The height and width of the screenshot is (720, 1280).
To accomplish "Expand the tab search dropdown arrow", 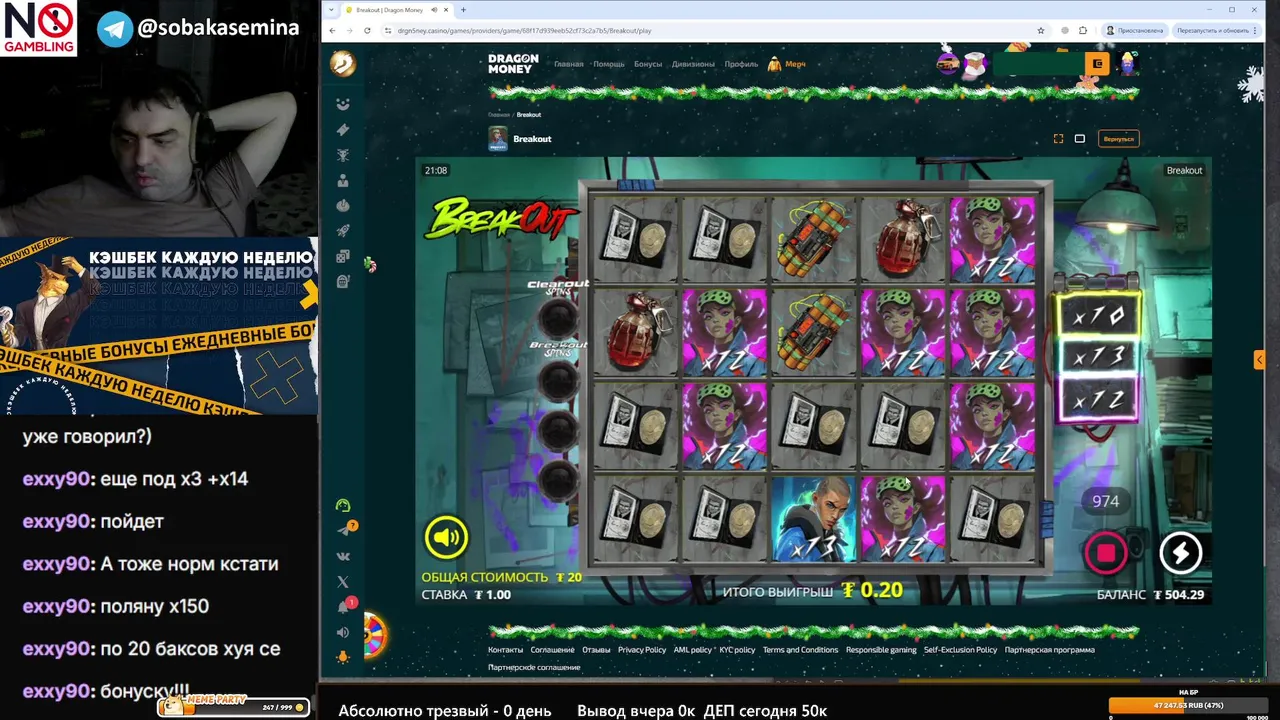I will pos(331,10).
